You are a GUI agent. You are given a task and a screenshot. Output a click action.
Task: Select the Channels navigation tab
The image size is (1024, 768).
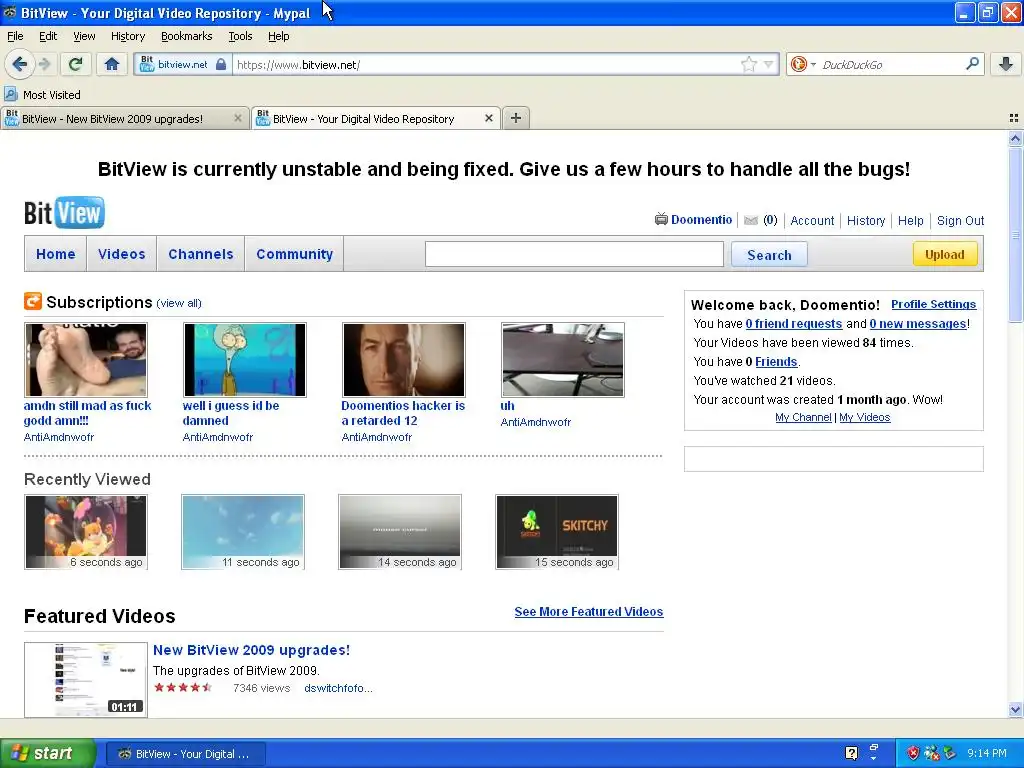(200, 254)
